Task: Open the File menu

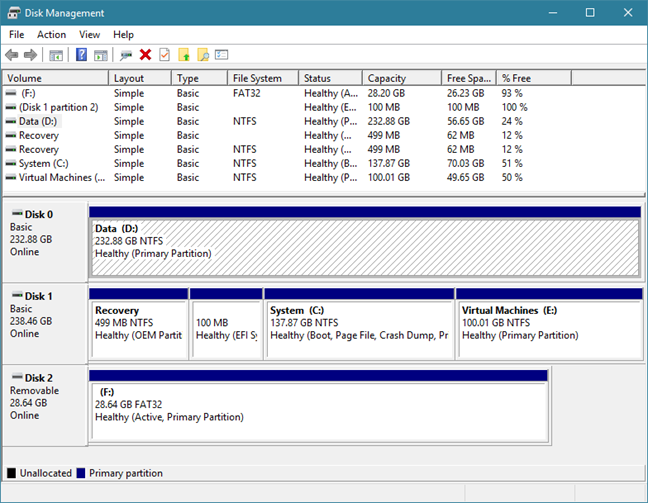Action: coord(17,35)
